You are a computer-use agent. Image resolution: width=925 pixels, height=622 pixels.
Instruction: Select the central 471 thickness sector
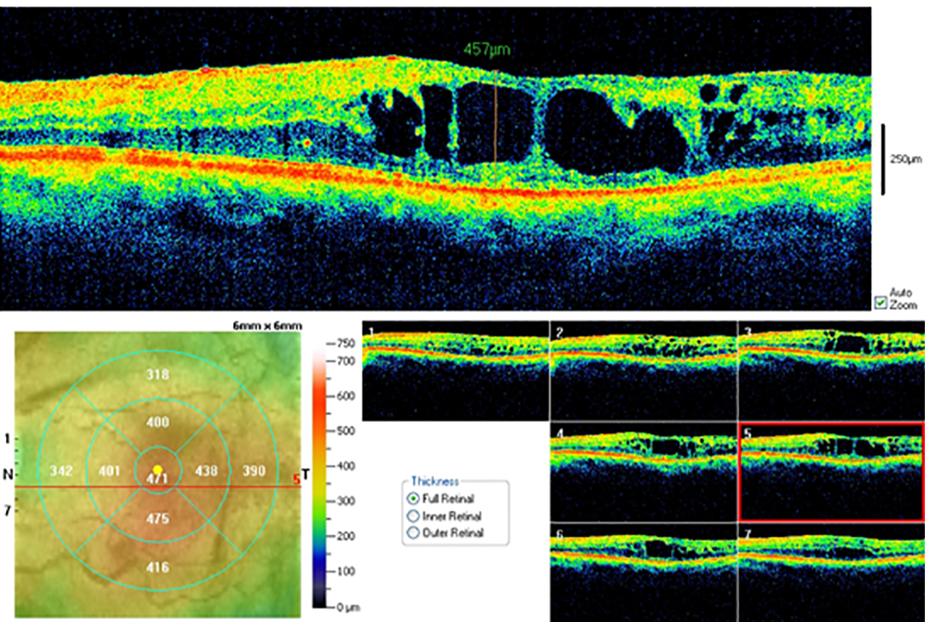[x=157, y=480]
